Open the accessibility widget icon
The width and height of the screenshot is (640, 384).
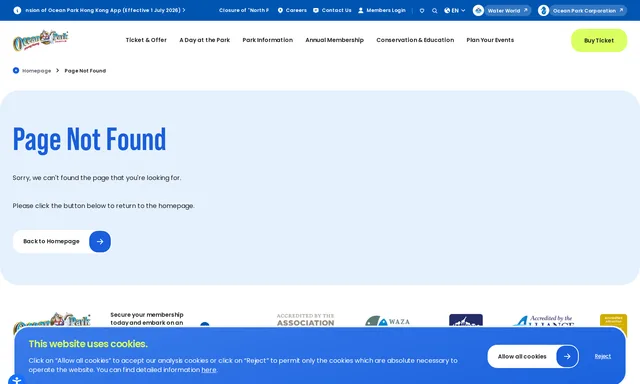[x=16, y=380]
